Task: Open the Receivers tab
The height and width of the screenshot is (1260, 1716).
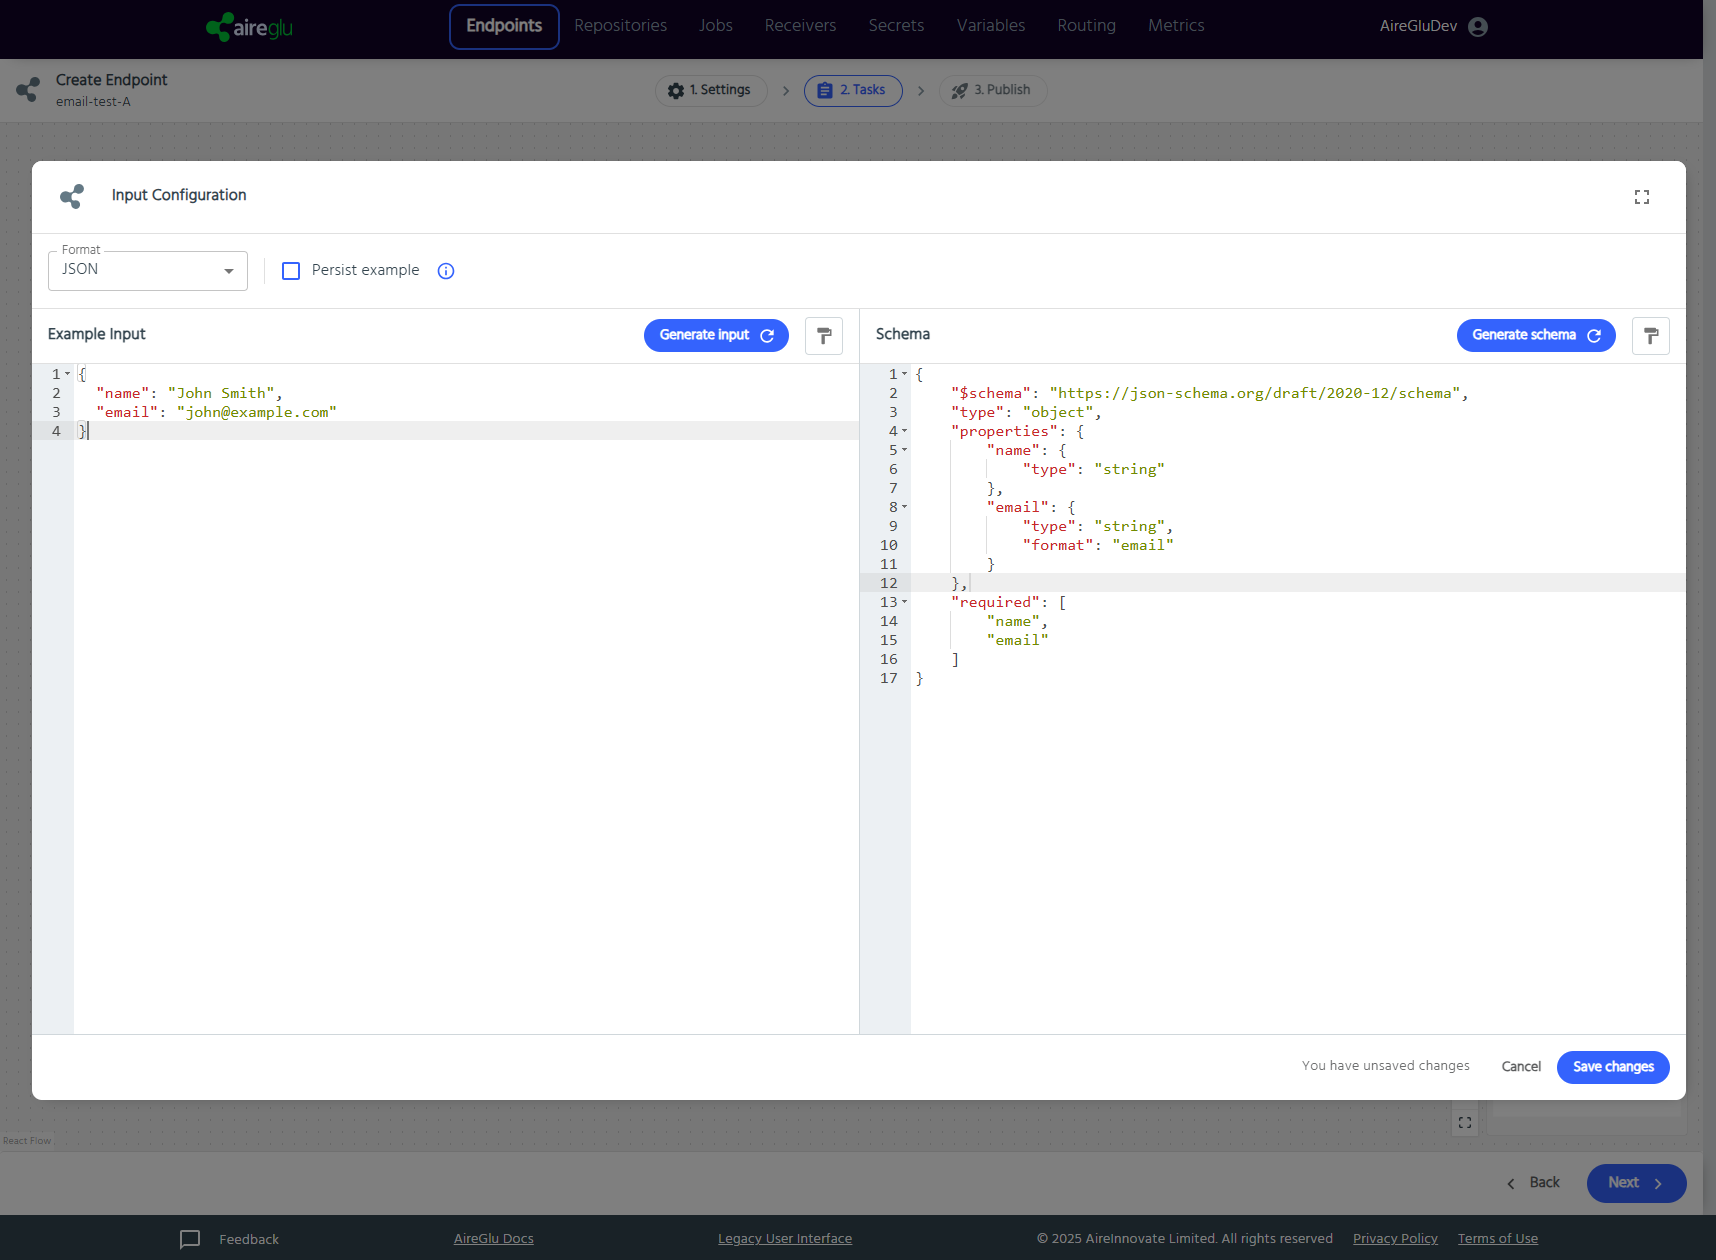Action: click(x=800, y=26)
